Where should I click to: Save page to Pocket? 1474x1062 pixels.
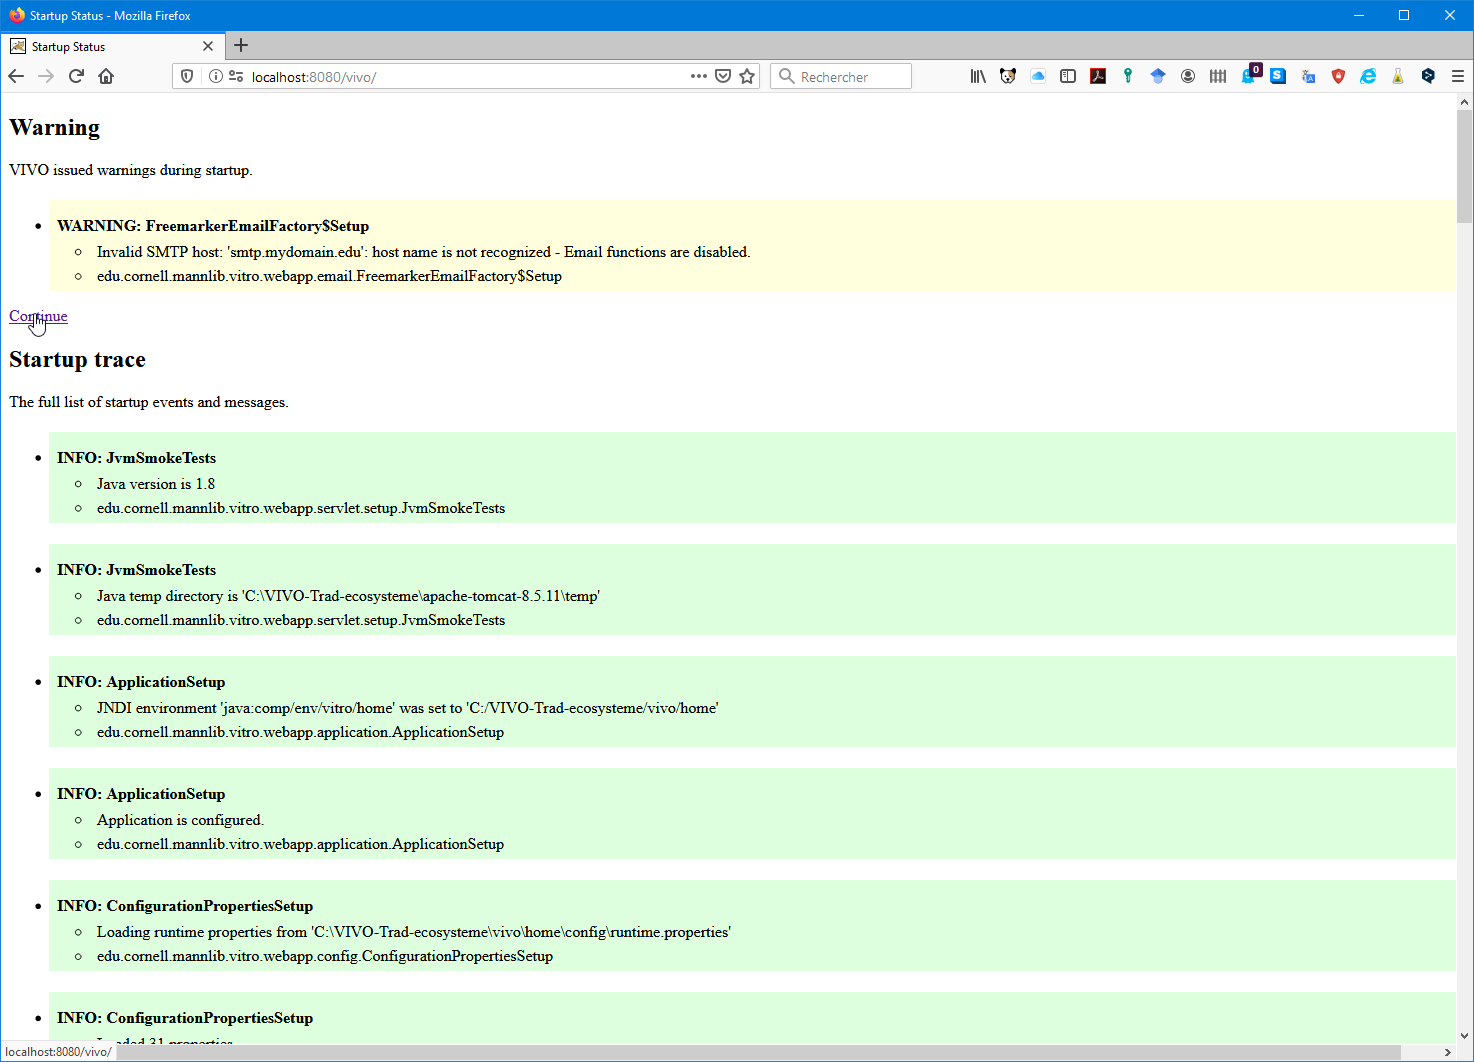pyautogui.click(x=723, y=76)
